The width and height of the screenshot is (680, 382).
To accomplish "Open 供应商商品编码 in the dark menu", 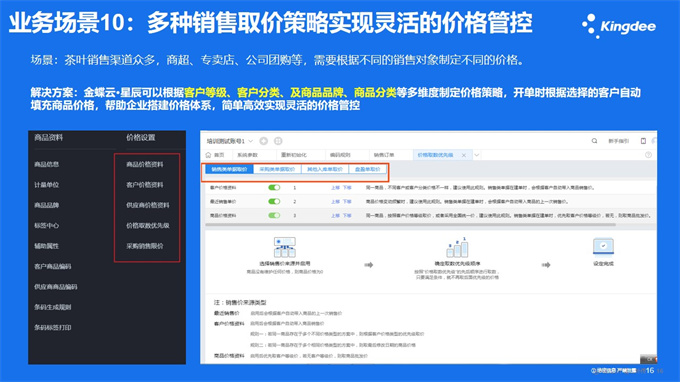I will (56, 287).
